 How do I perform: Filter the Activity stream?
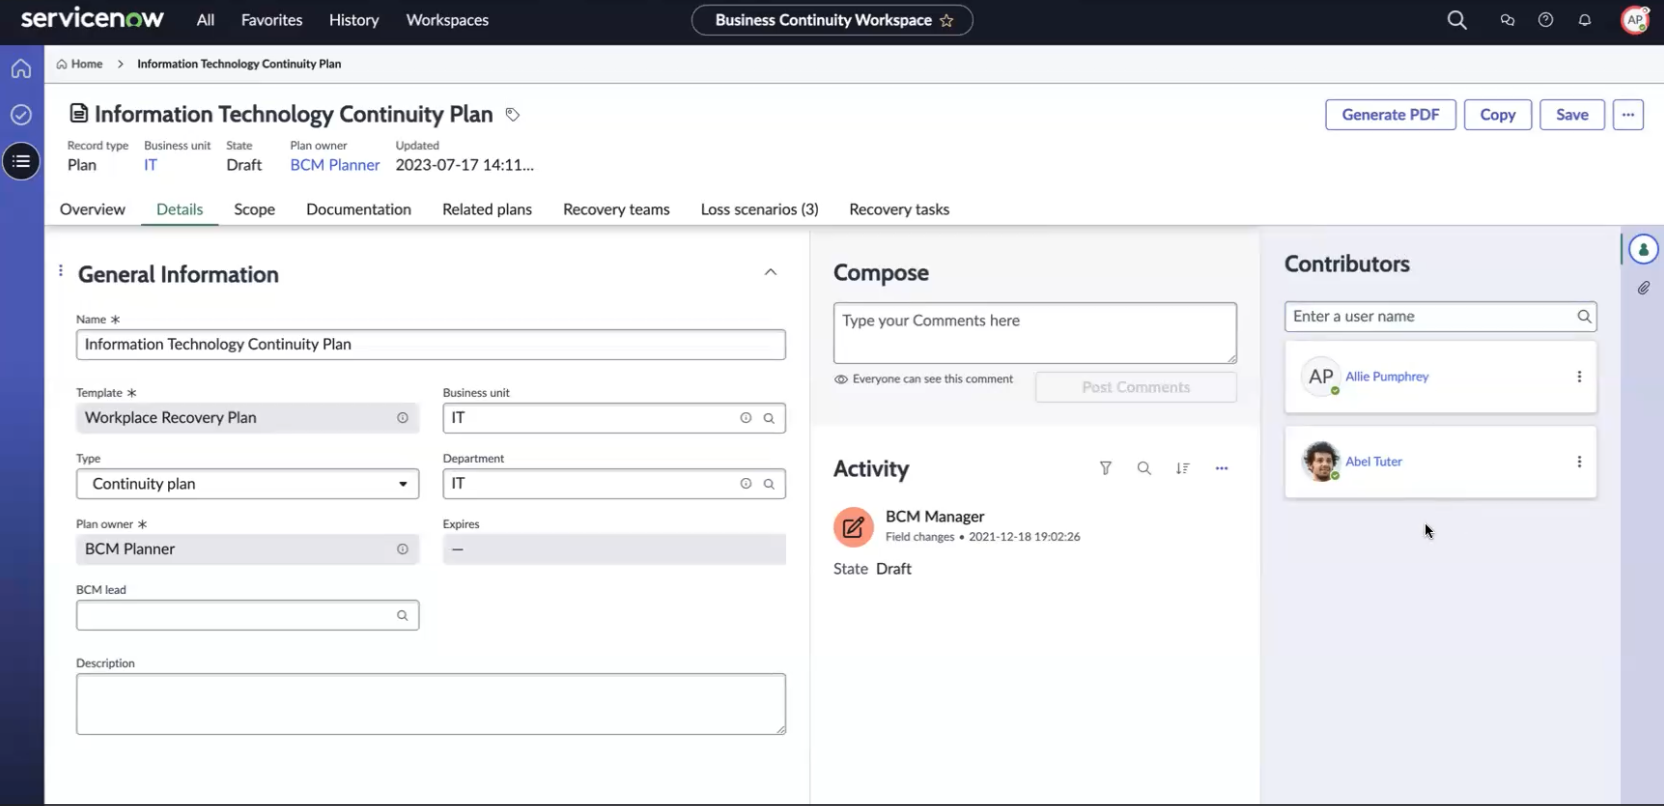pos(1105,468)
